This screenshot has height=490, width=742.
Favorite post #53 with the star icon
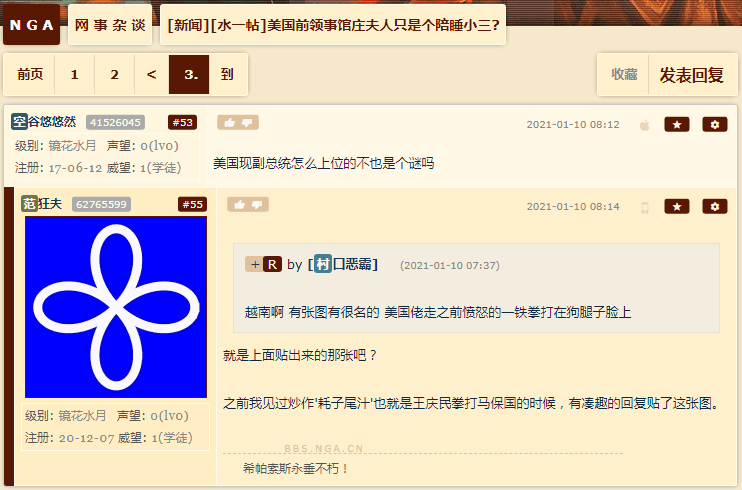click(x=677, y=125)
